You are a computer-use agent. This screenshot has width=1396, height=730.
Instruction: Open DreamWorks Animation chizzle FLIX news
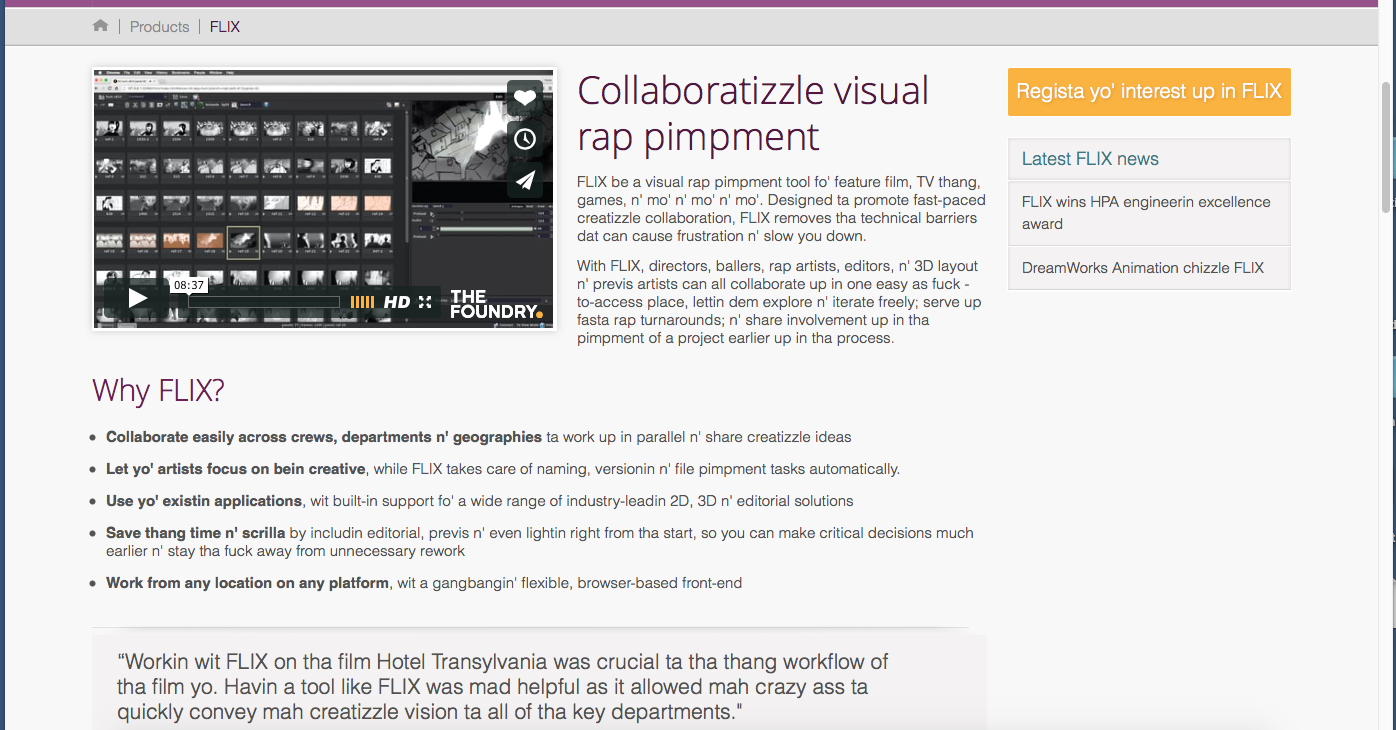pyautogui.click(x=1149, y=268)
